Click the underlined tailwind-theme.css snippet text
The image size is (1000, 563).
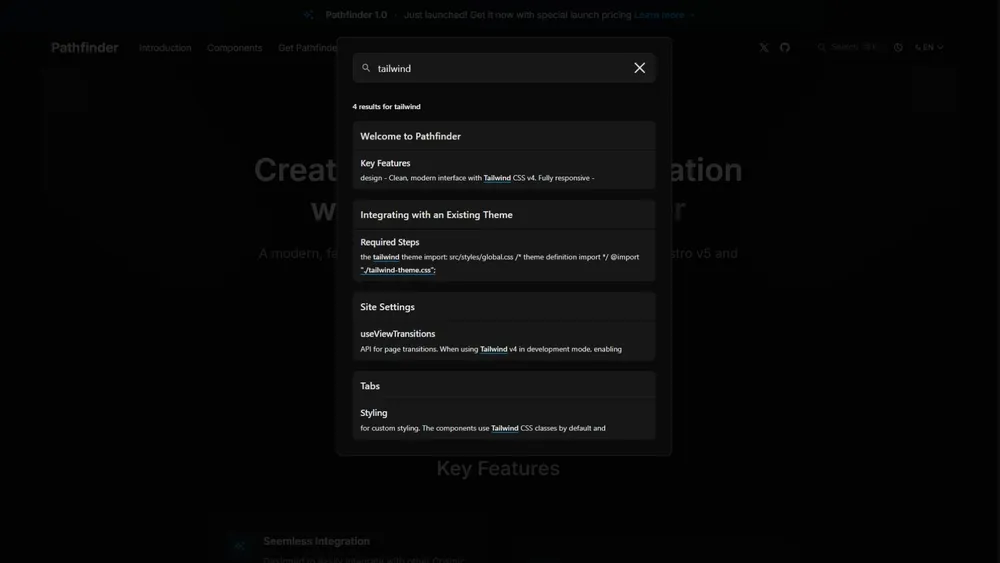(398, 270)
